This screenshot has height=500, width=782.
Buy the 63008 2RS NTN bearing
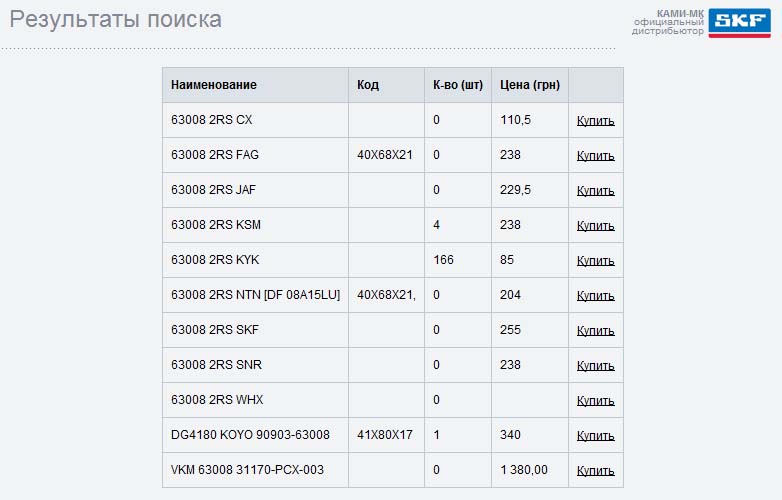click(595, 296)
